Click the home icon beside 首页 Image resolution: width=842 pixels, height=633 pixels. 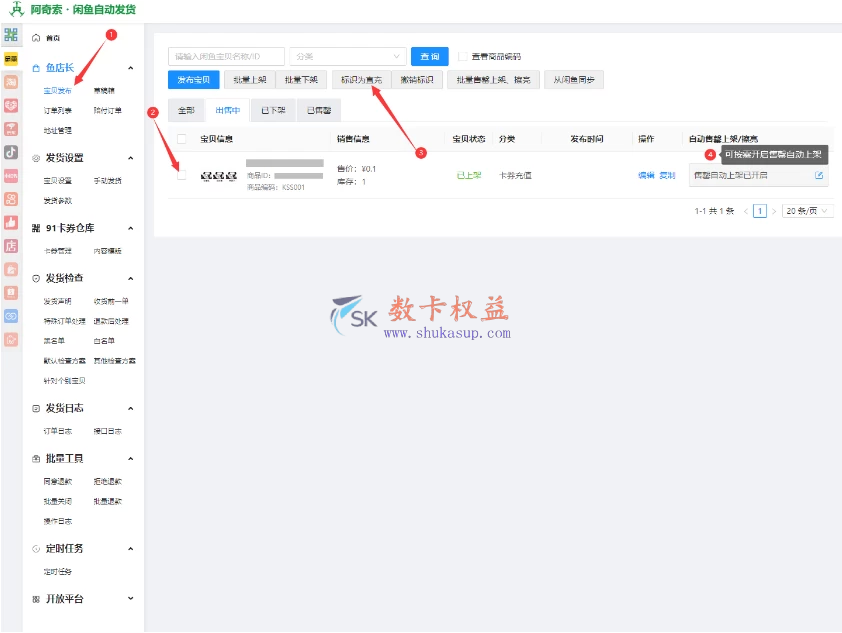point(36,38)
